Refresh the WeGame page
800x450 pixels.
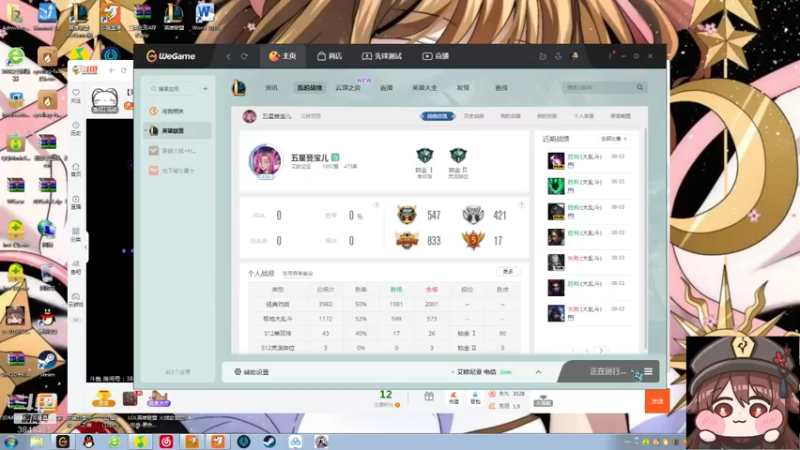[244, 56]
